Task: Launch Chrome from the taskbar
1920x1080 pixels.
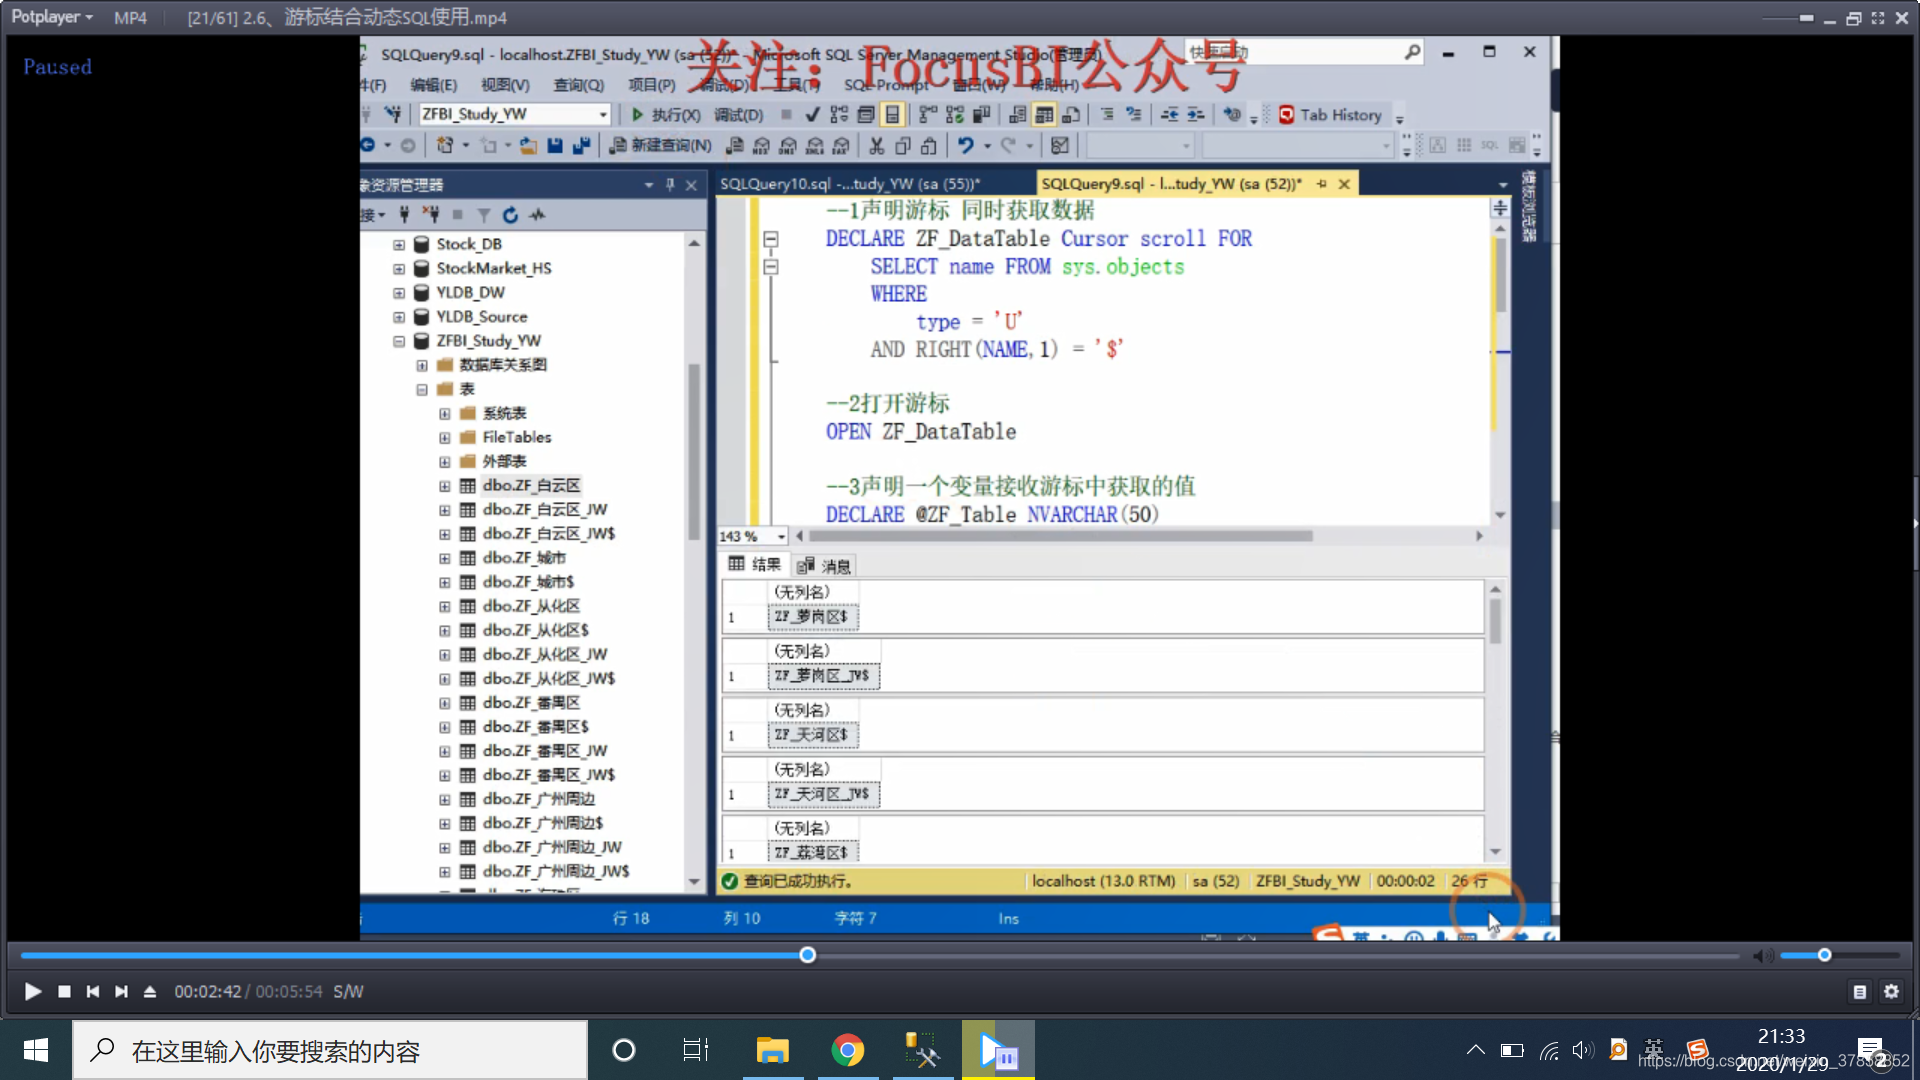Action: [847, 1050]
